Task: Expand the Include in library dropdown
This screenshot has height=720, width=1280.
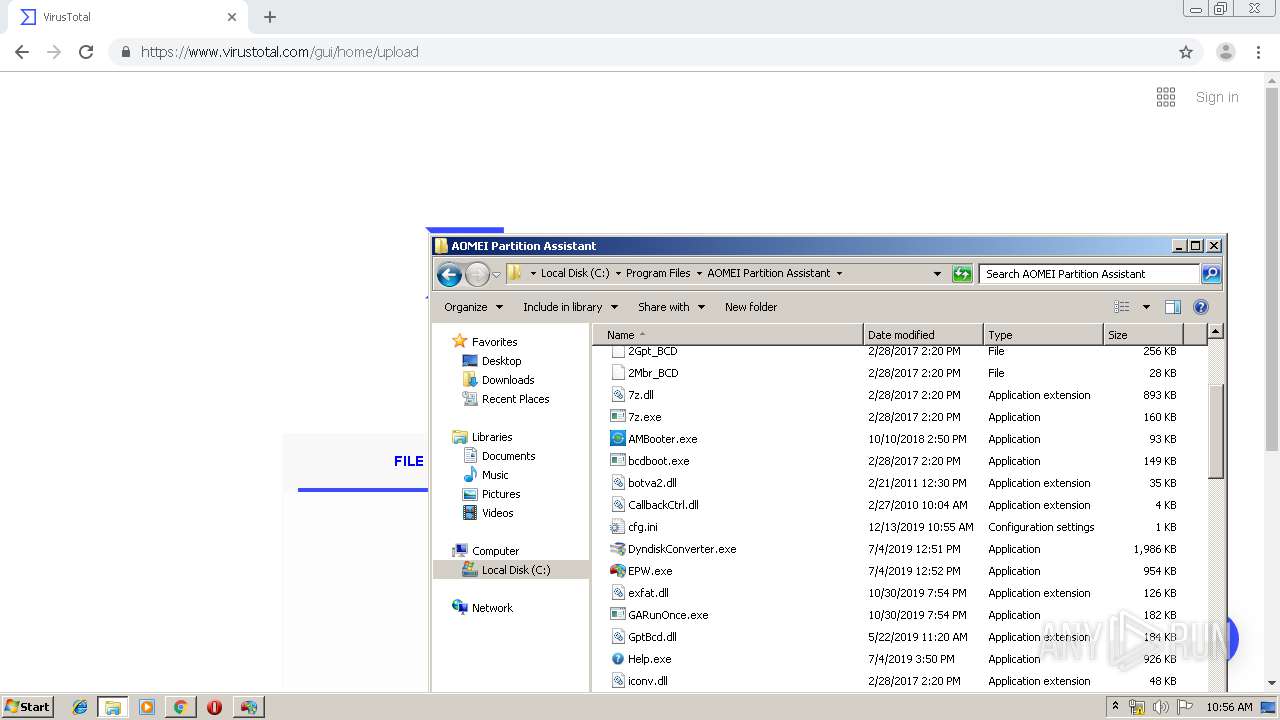Action: click(x=570, y=307)
